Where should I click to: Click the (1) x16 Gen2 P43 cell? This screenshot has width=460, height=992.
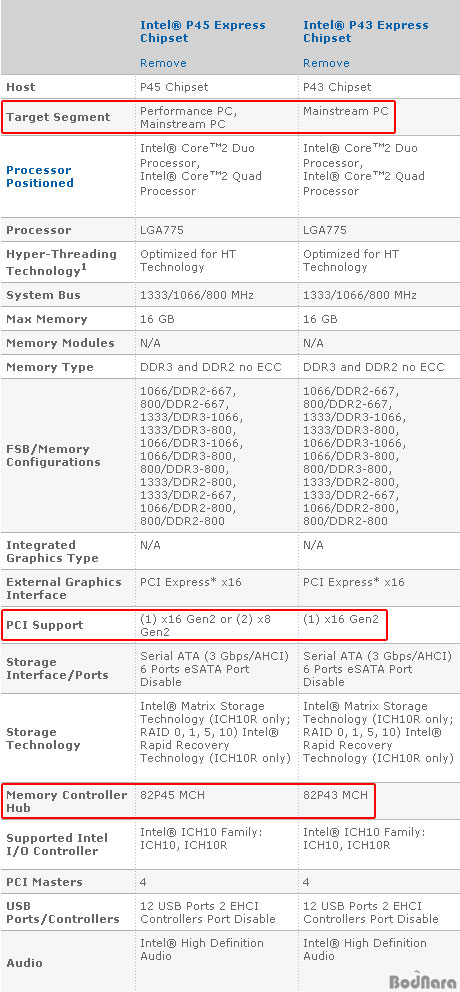pyautogui.click(x=340, y=619)
